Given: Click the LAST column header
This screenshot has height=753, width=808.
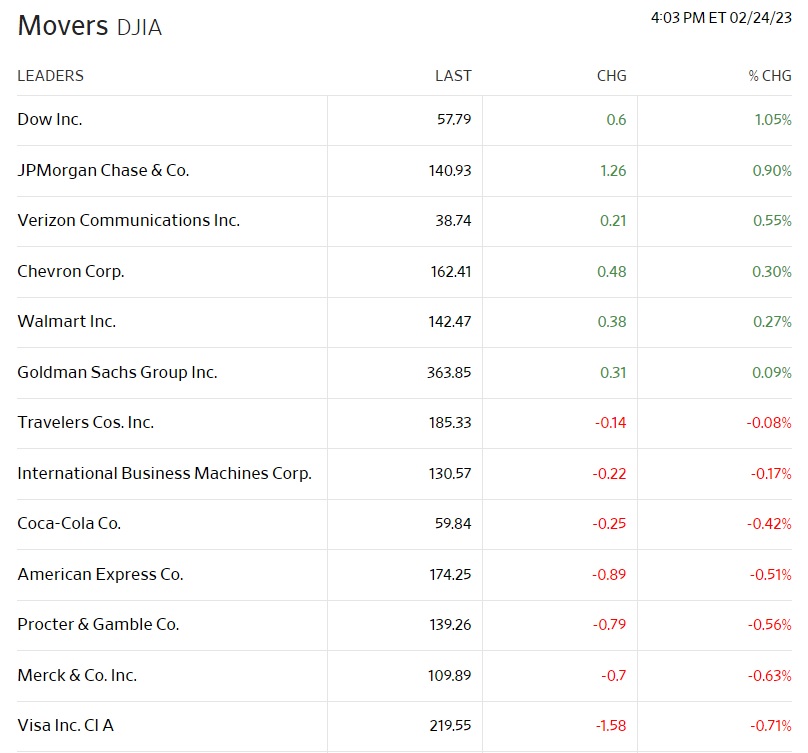Looking at the screenshot, I should [453, 76].
